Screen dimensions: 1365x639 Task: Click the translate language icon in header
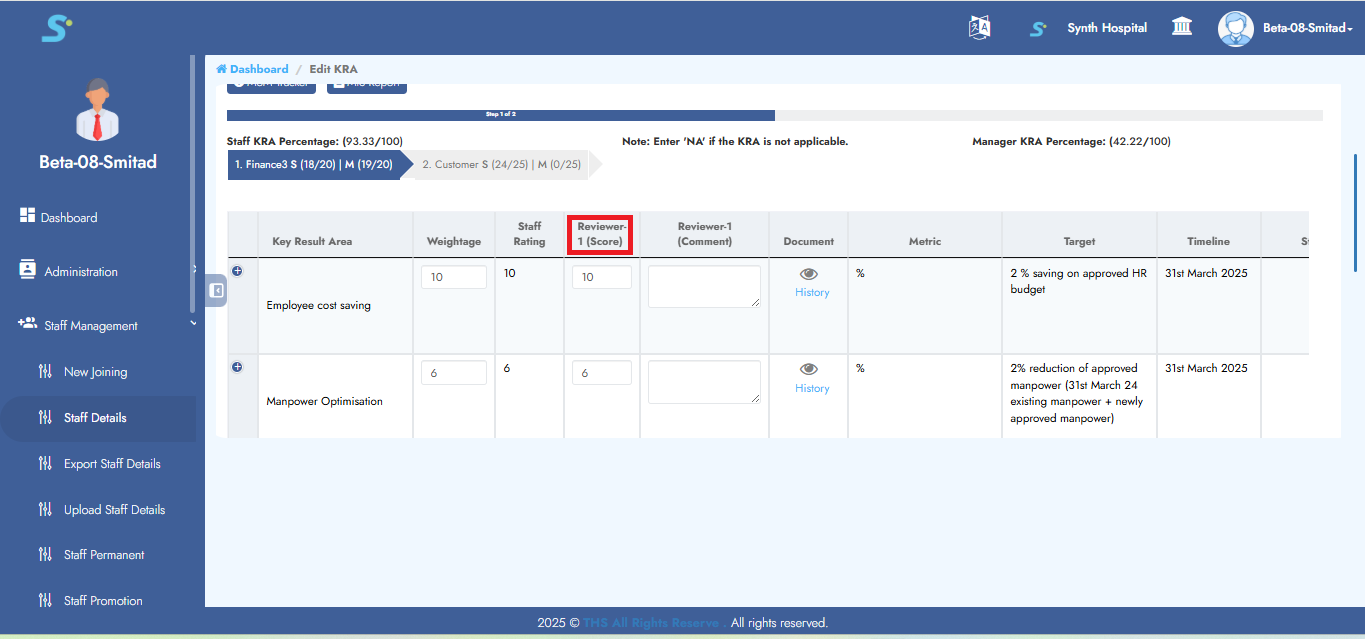pos(979,28)
